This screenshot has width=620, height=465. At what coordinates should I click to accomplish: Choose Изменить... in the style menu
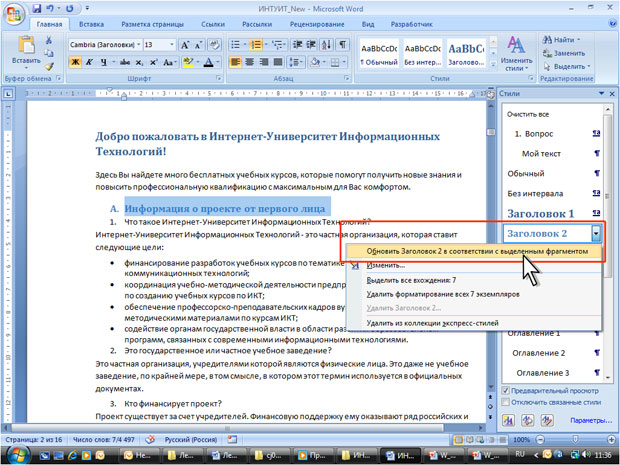pos(386,265)
